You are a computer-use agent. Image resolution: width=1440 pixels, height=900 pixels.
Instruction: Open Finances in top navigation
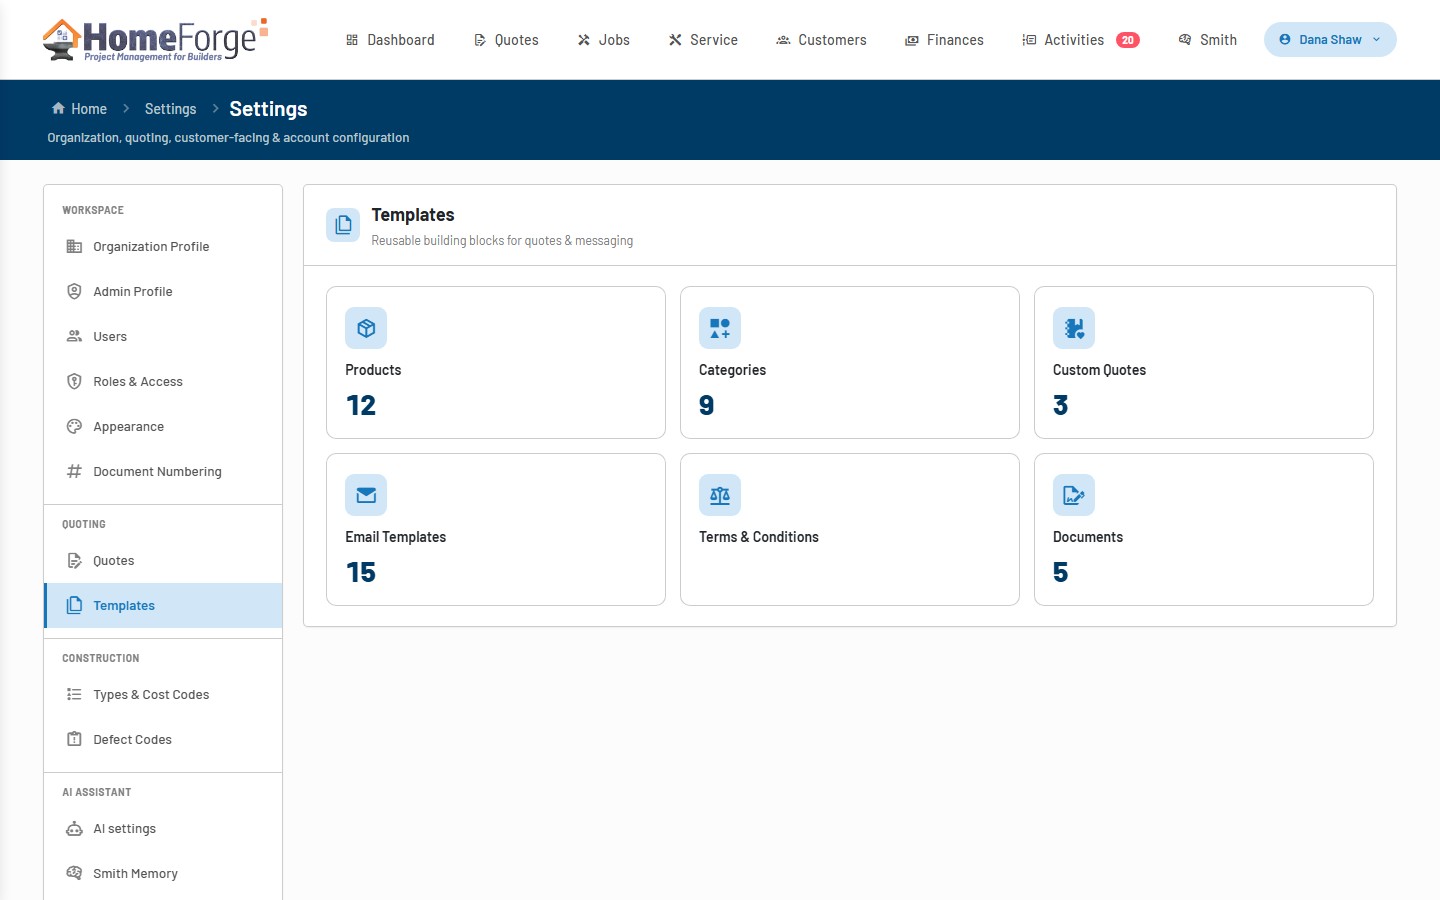(945, 40)
